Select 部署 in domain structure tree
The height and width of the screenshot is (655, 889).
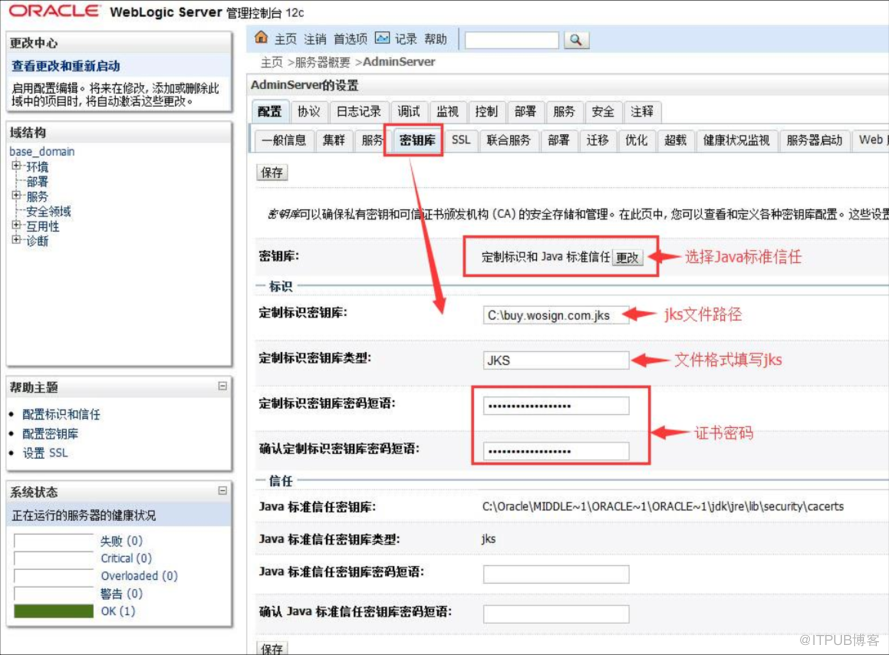click(37, 181)
